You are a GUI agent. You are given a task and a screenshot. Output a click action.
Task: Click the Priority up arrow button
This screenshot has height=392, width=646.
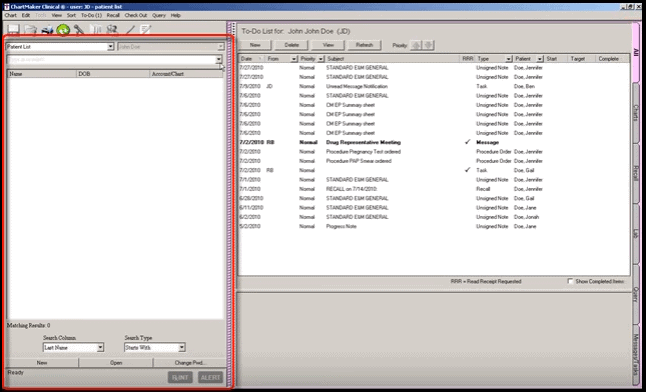tap(416, 45)
